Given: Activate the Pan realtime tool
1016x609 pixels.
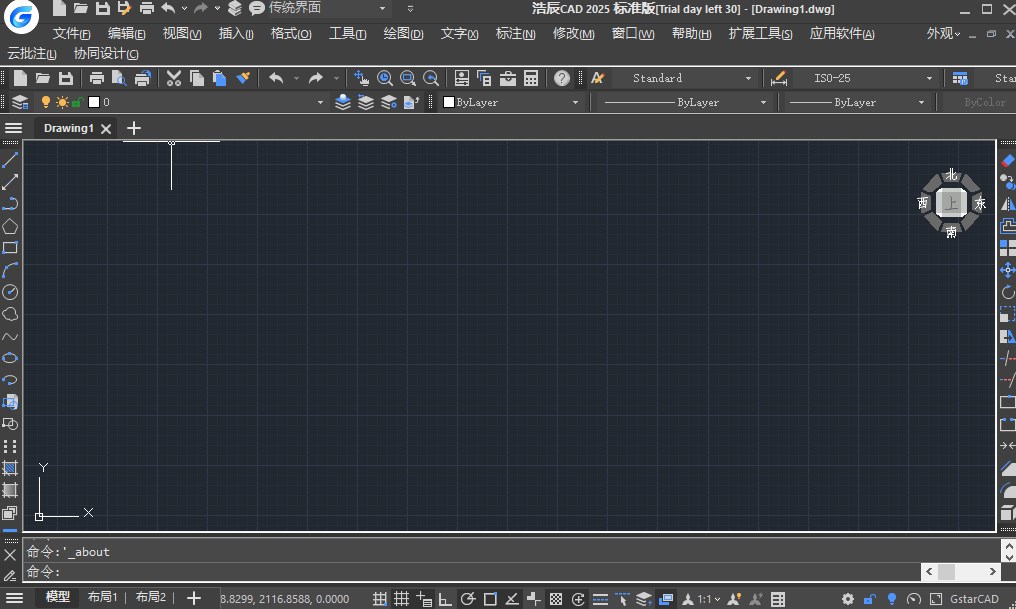Looking at the screenshot, I should (361, 78).
